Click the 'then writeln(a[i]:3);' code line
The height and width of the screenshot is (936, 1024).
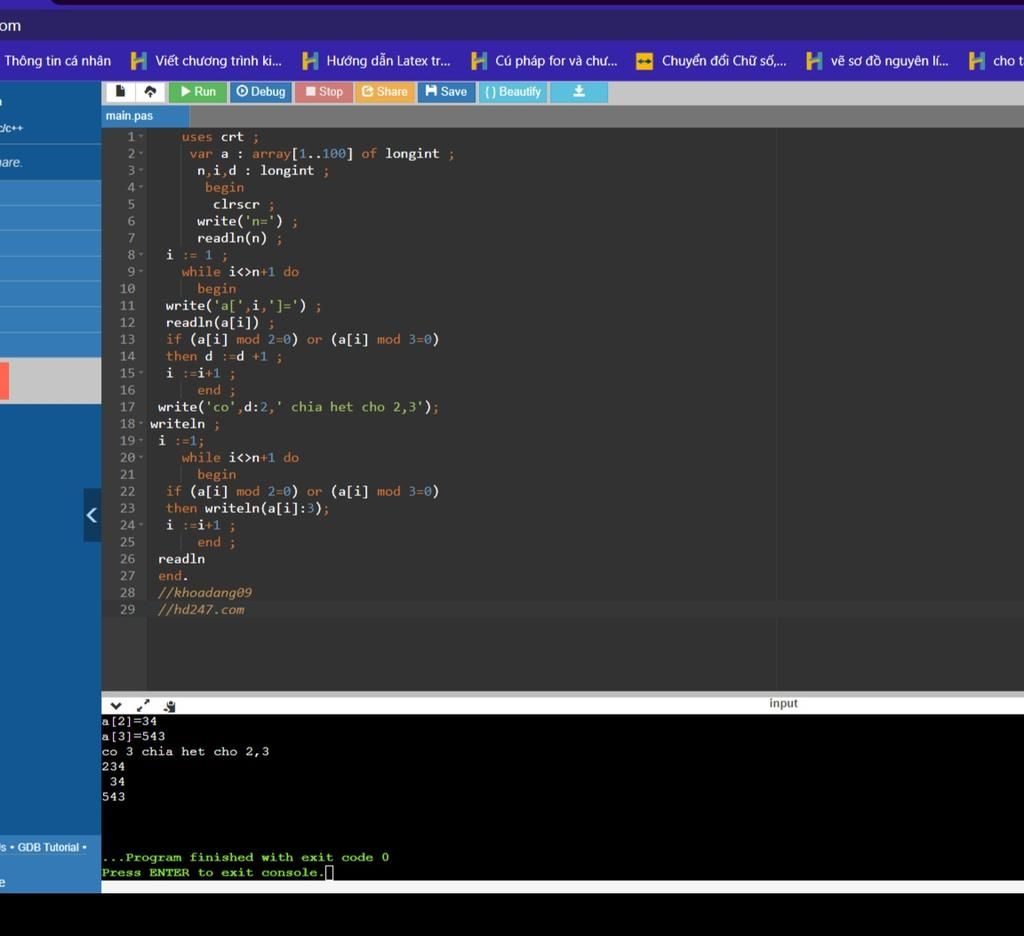point(248,508)
